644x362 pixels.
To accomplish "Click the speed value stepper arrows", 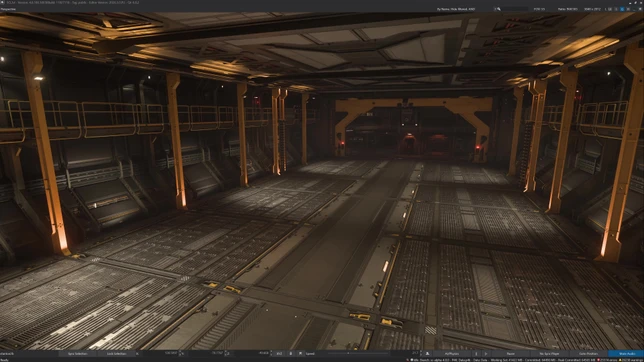I will tap(421, 353).
